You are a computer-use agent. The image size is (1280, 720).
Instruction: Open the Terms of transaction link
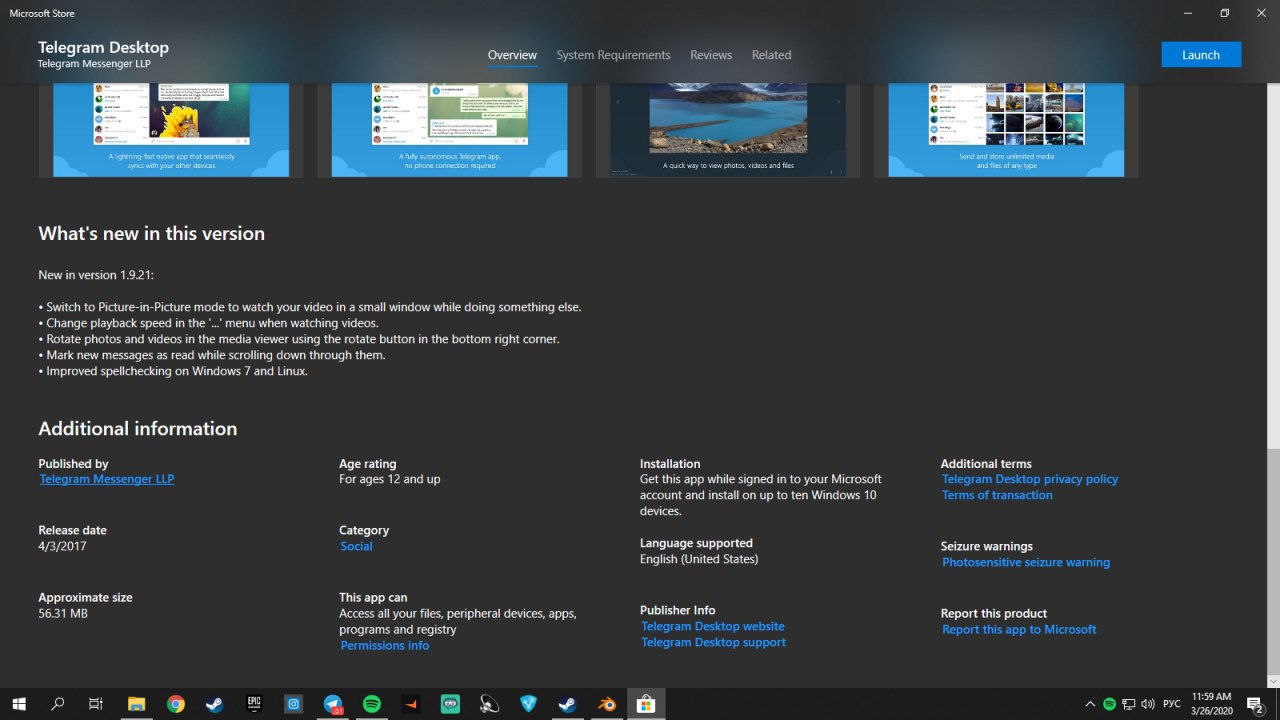point(997,495)
